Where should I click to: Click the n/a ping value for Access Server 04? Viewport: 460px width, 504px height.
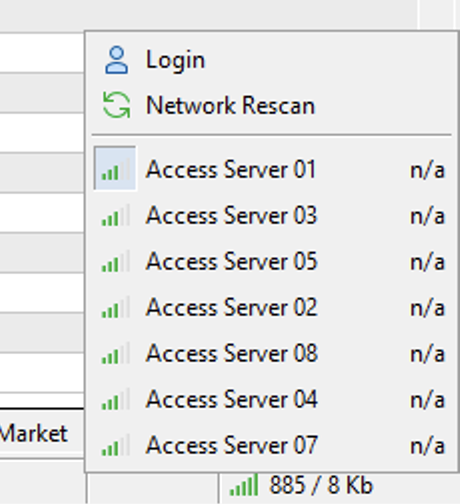pos(428,399)
